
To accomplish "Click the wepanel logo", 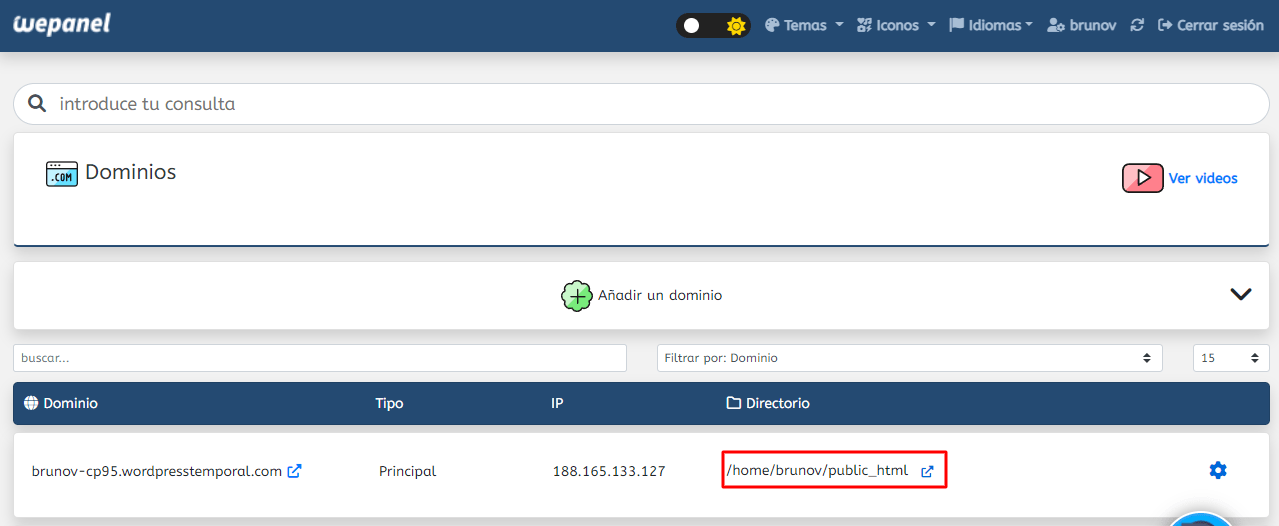I will point(61,24).
